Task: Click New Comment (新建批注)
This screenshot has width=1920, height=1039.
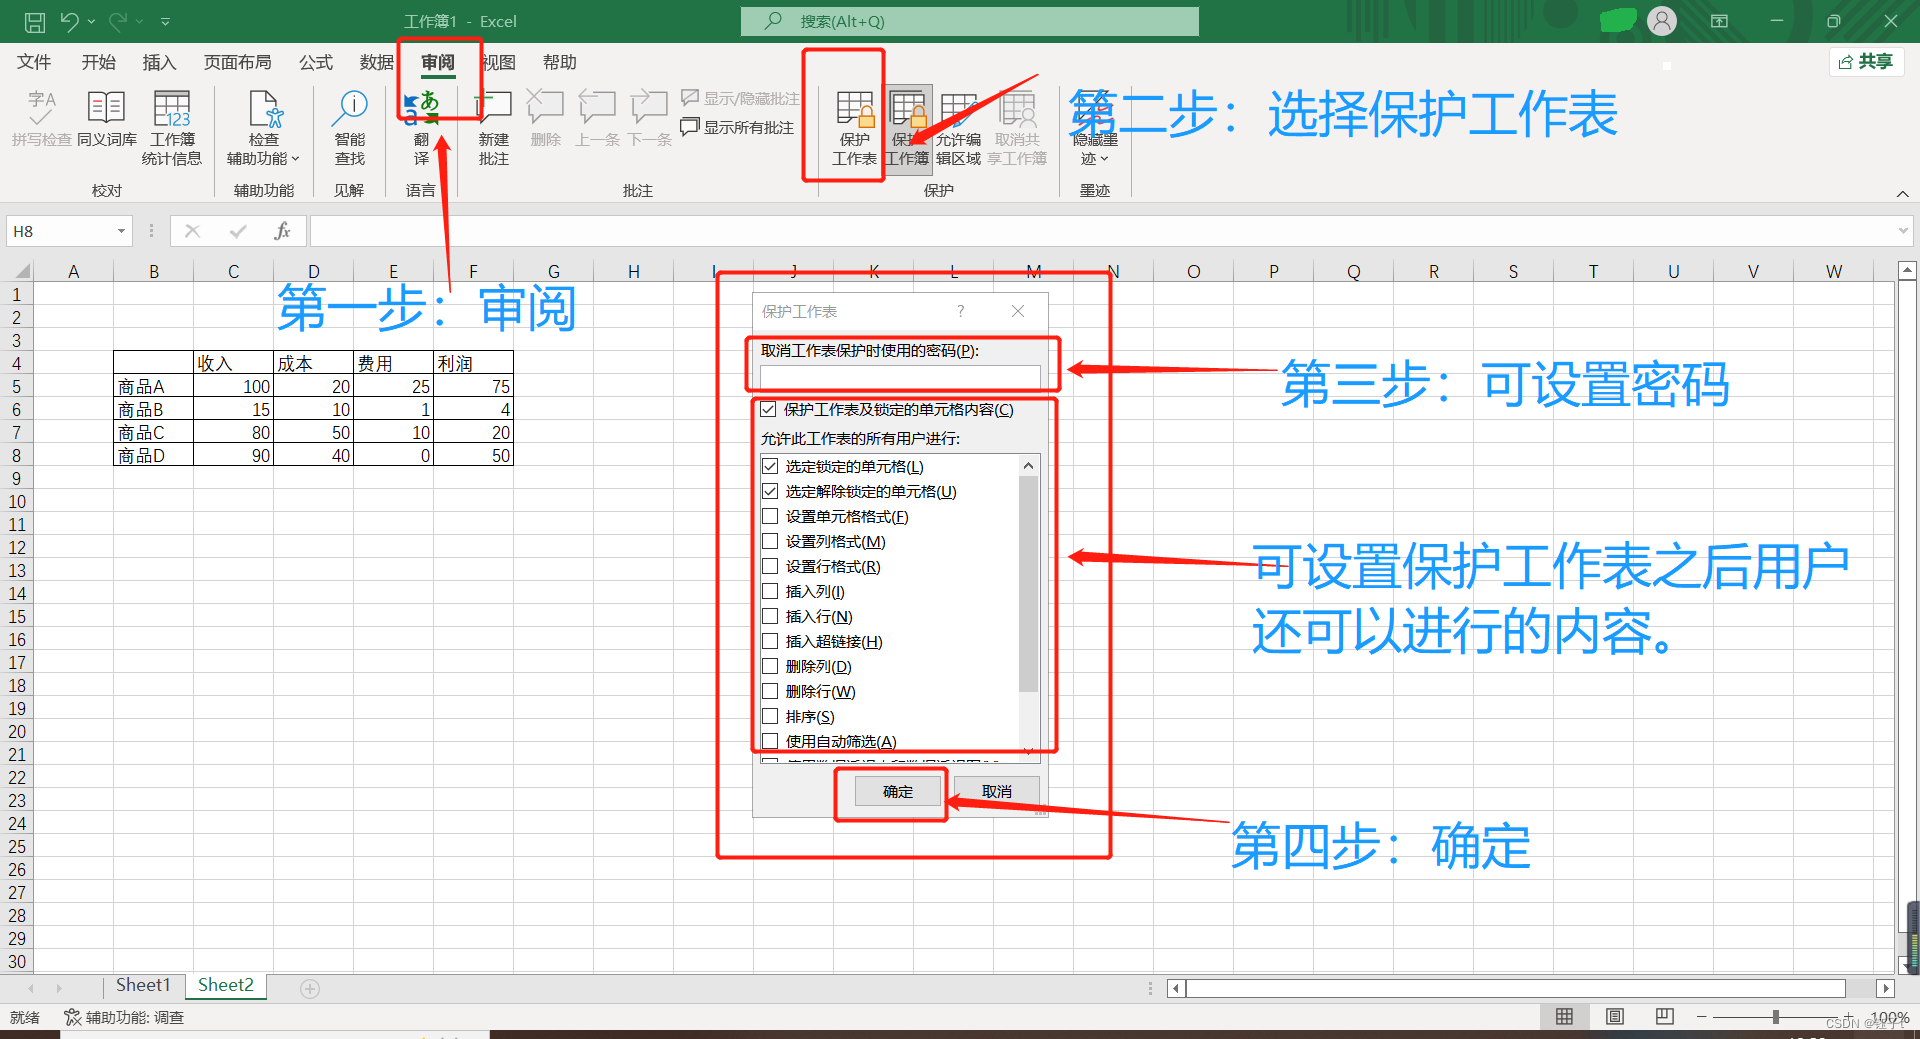Action: click(493, 128)
